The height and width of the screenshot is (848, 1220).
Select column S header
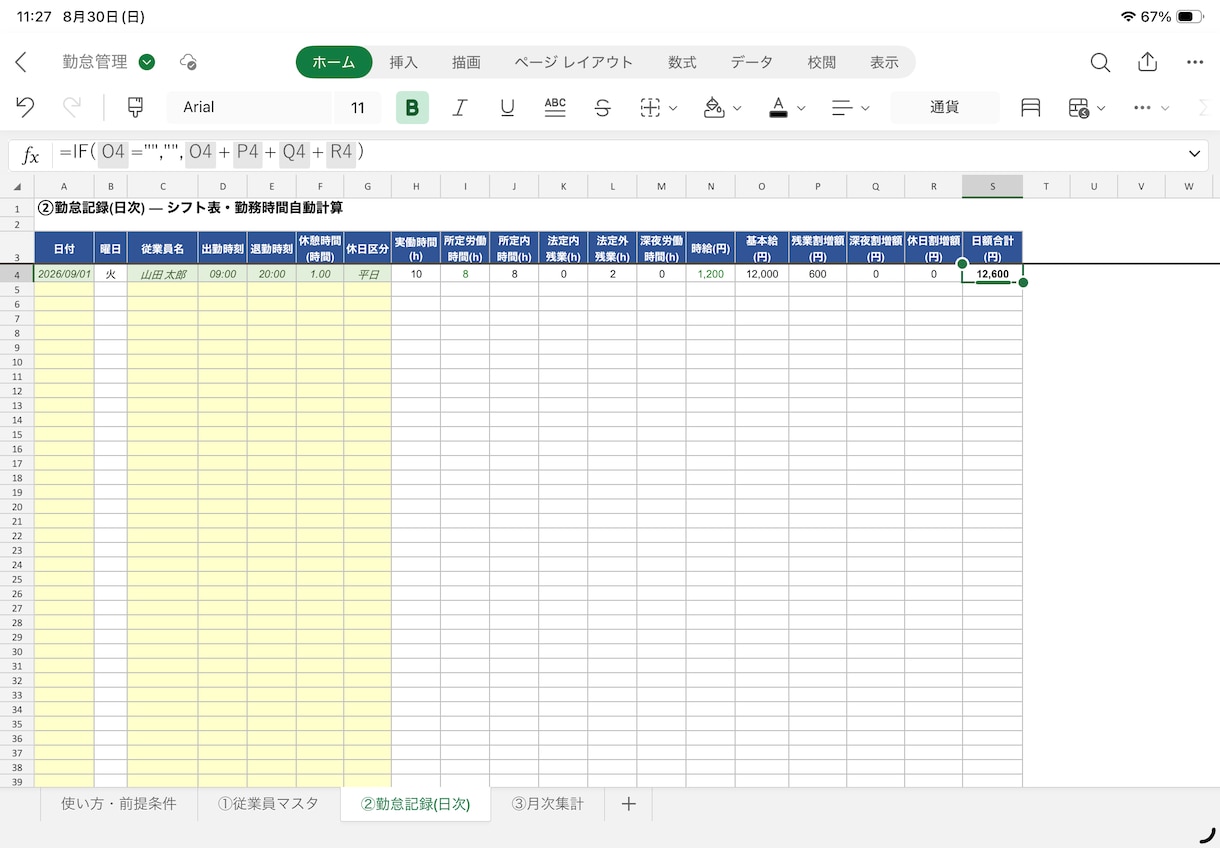point(992,186)
